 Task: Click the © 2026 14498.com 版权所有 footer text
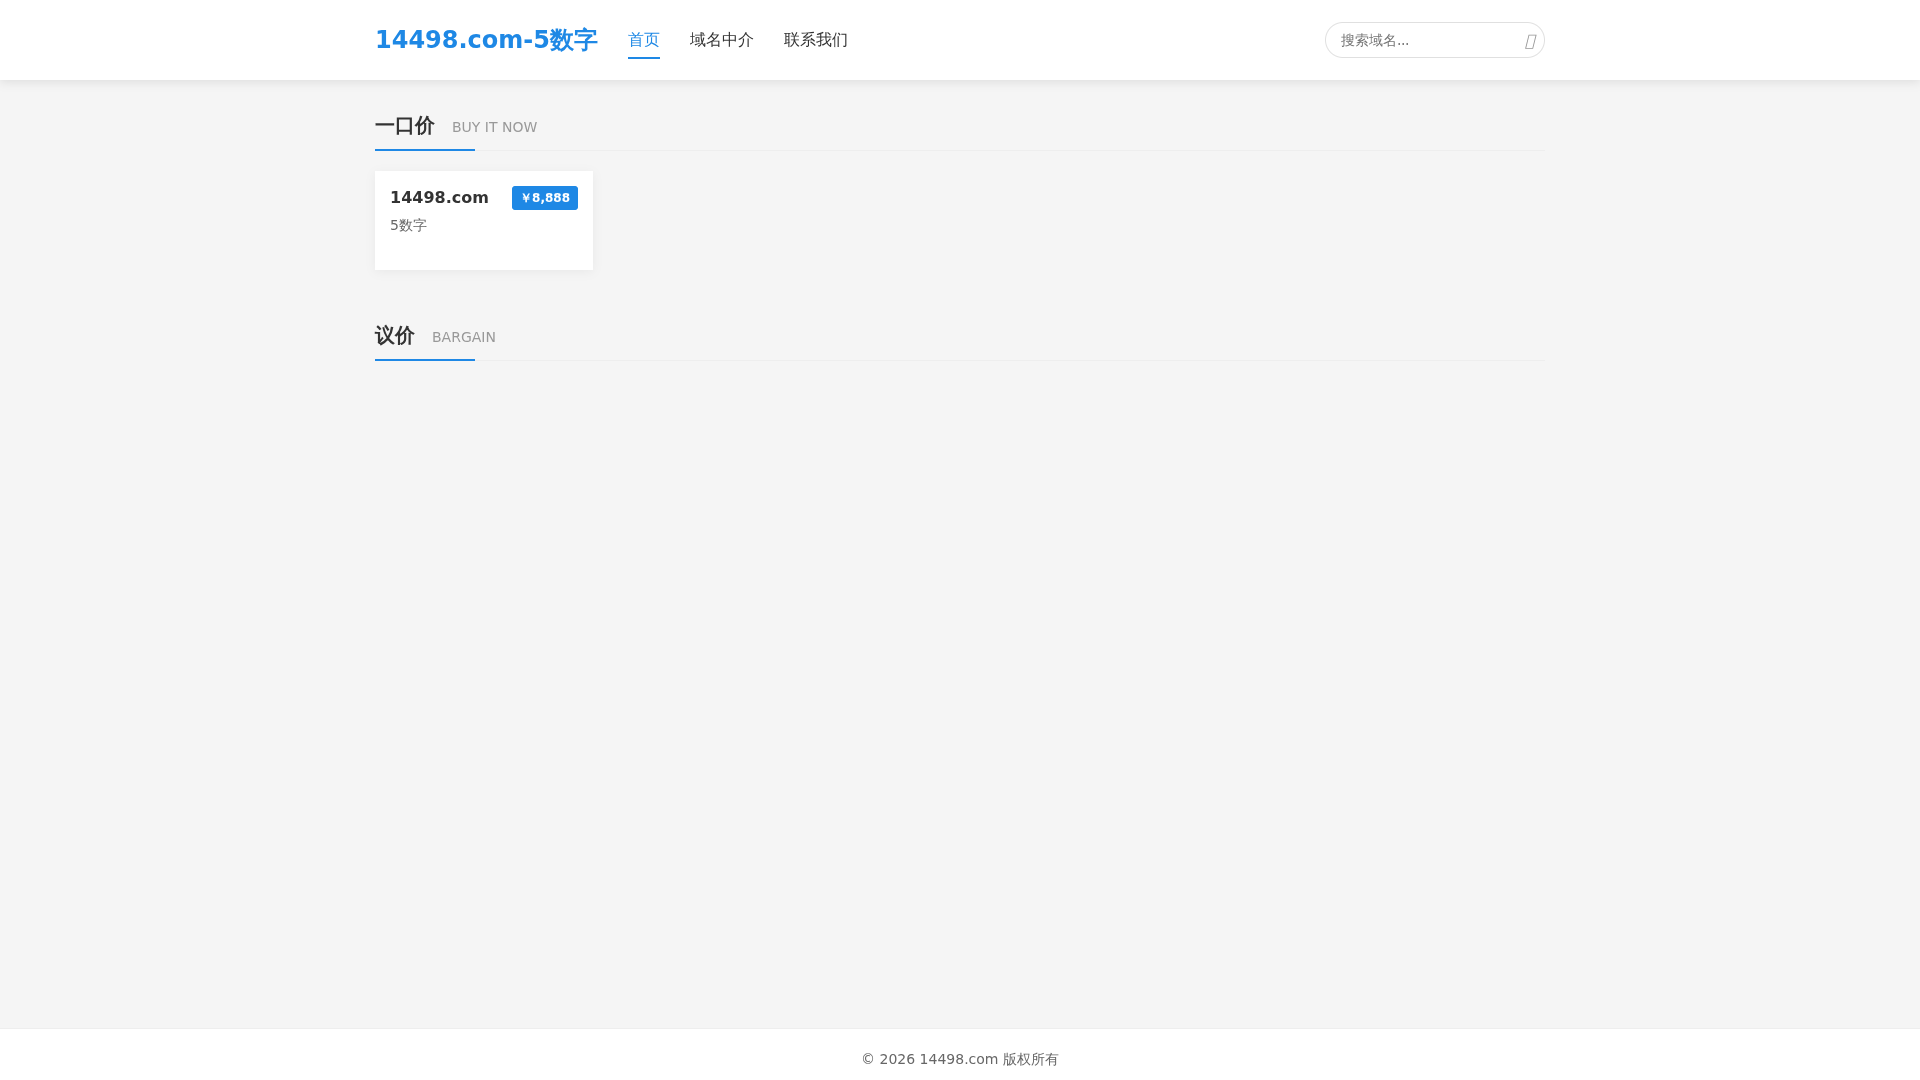click(960, 1059)
